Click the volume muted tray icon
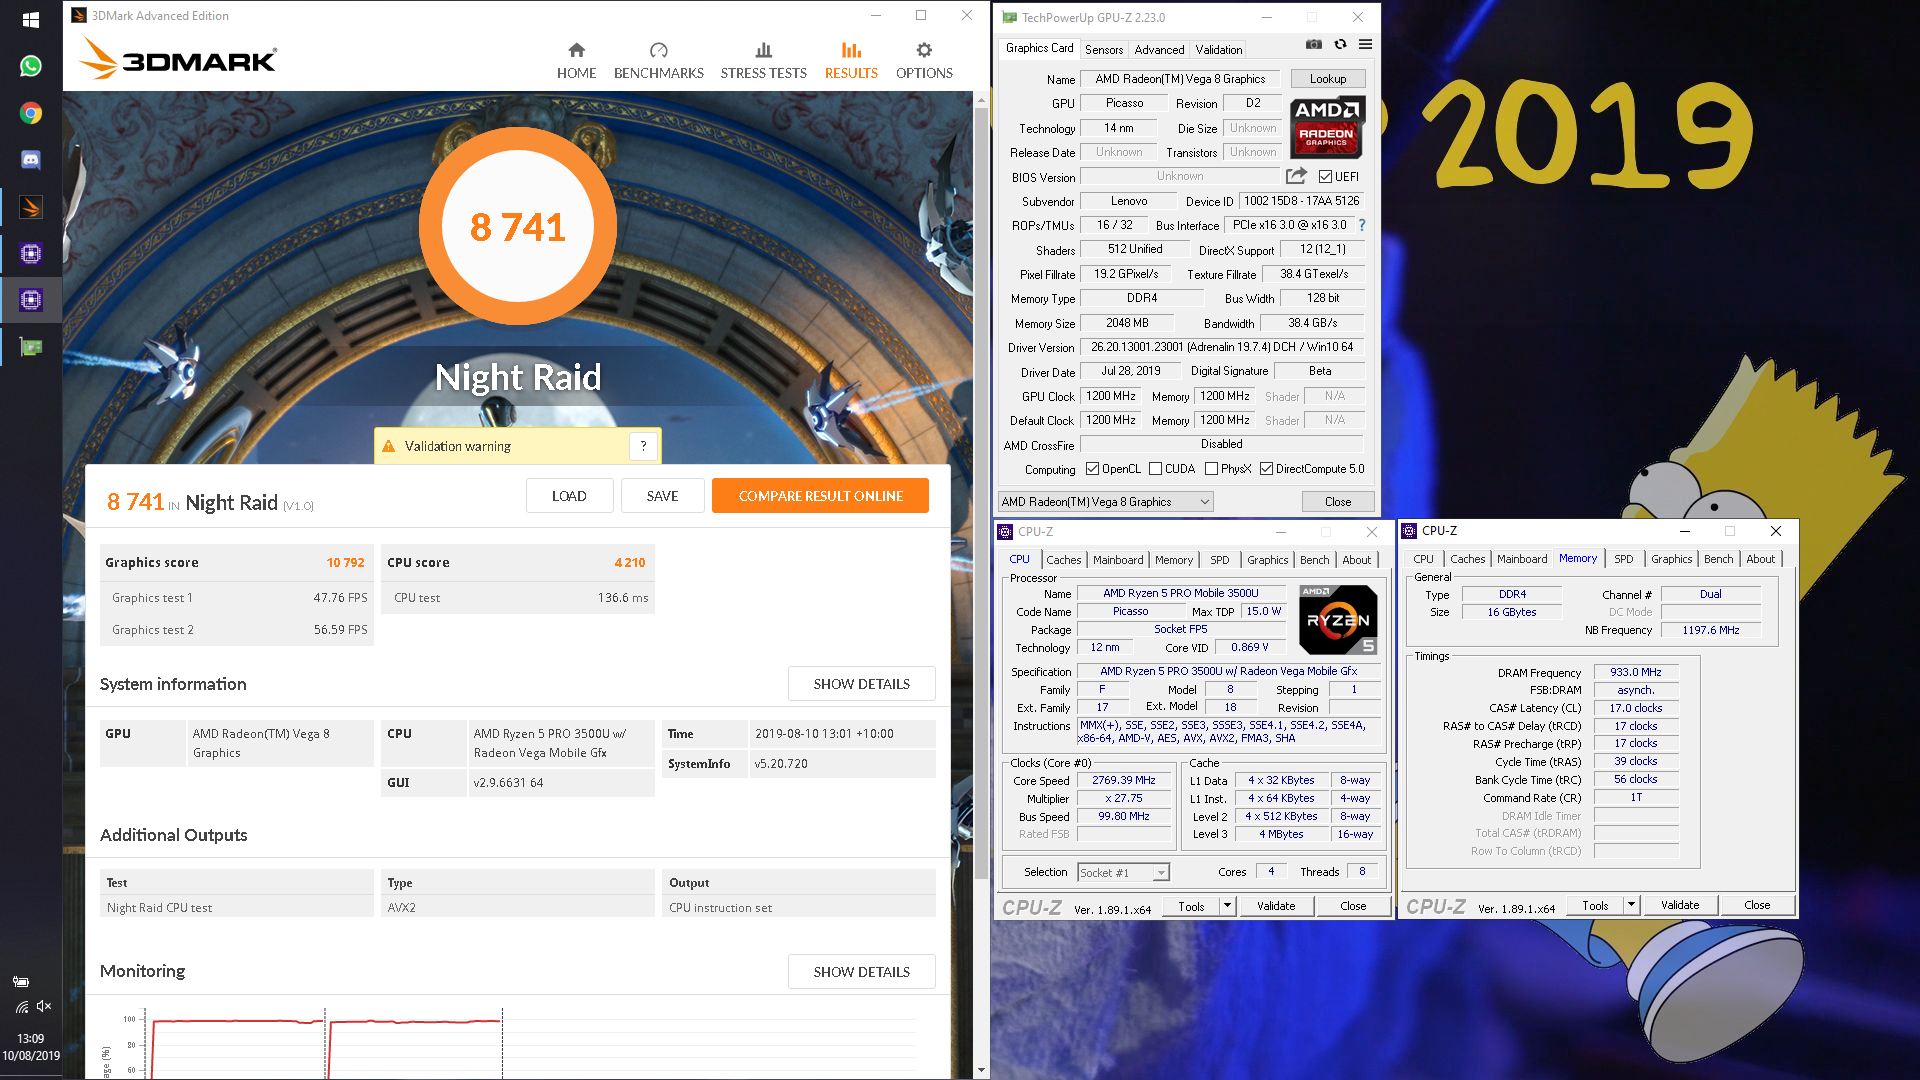This screenshot has width=1920, height=1080. click(x=43, y=1006)
